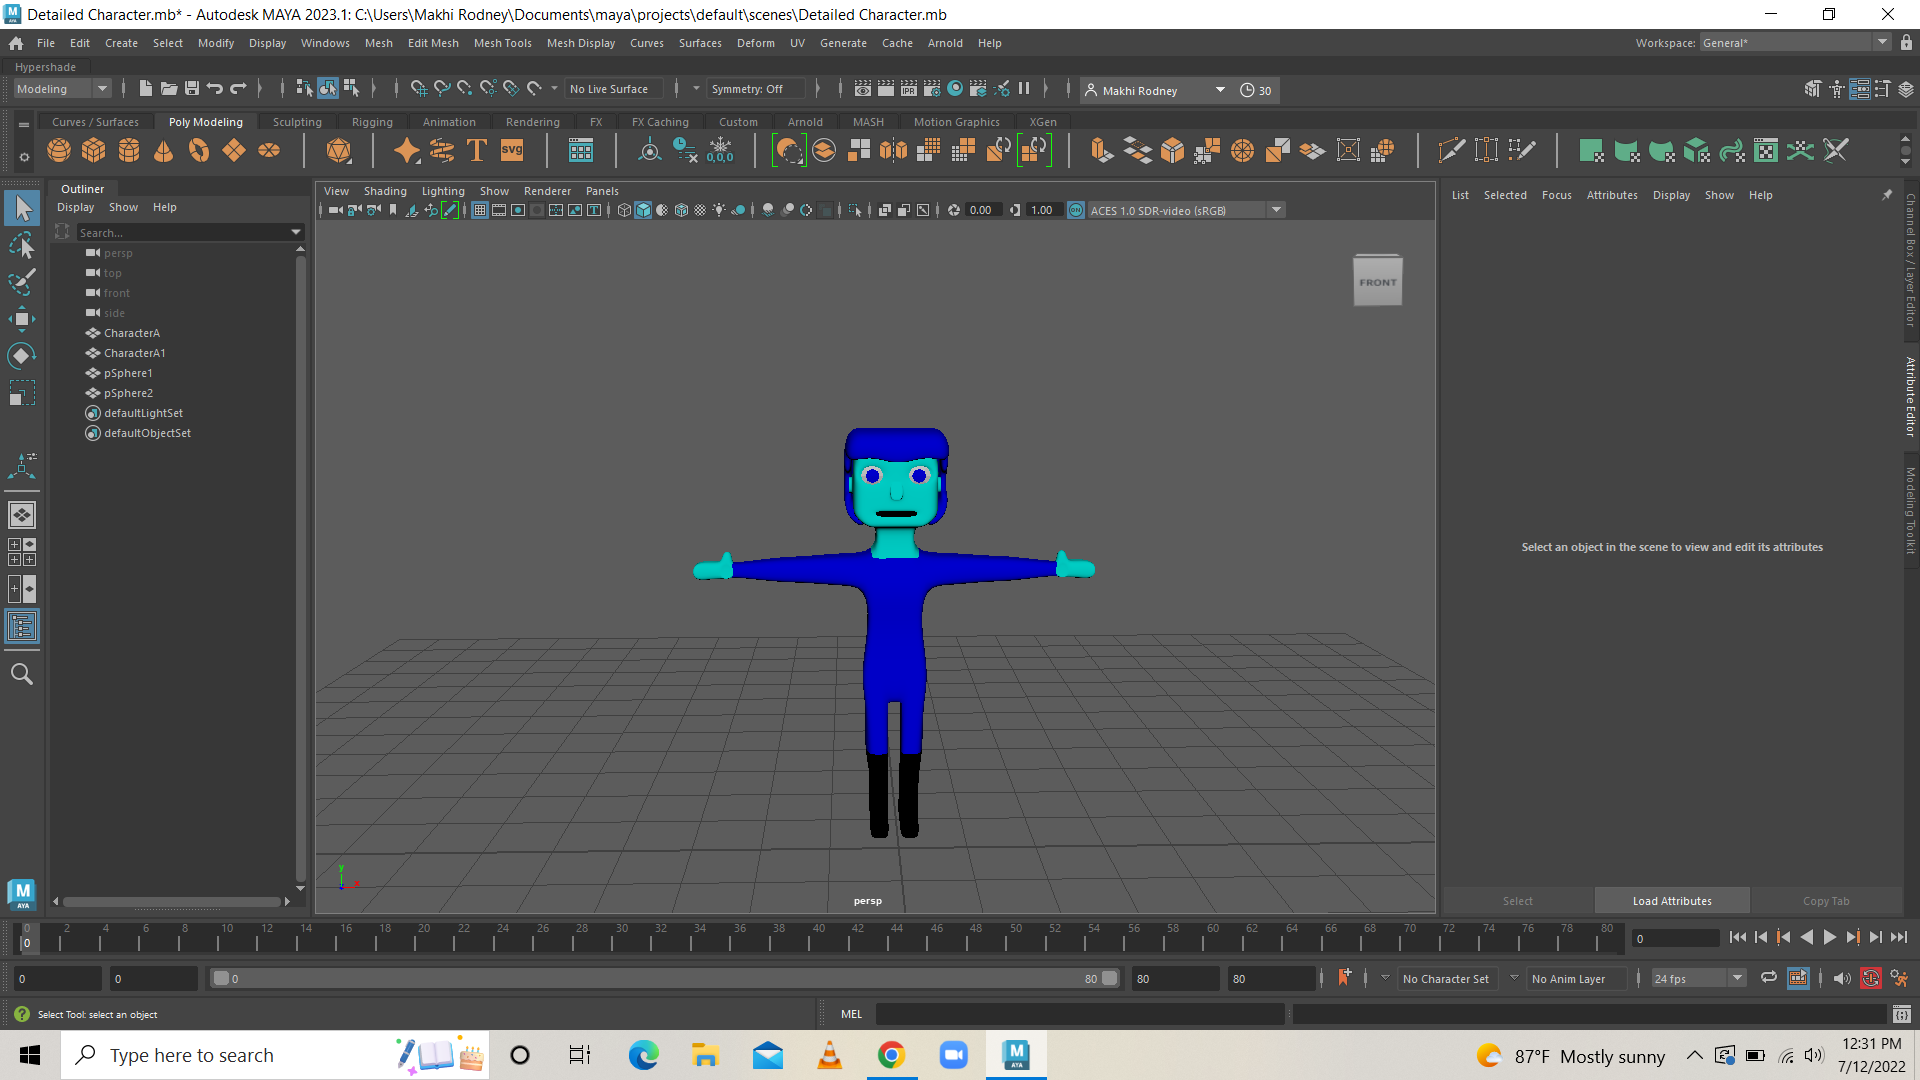Click the Load Attributes button
This screenshot has width=1920, height=1080.
point(1672,901)
